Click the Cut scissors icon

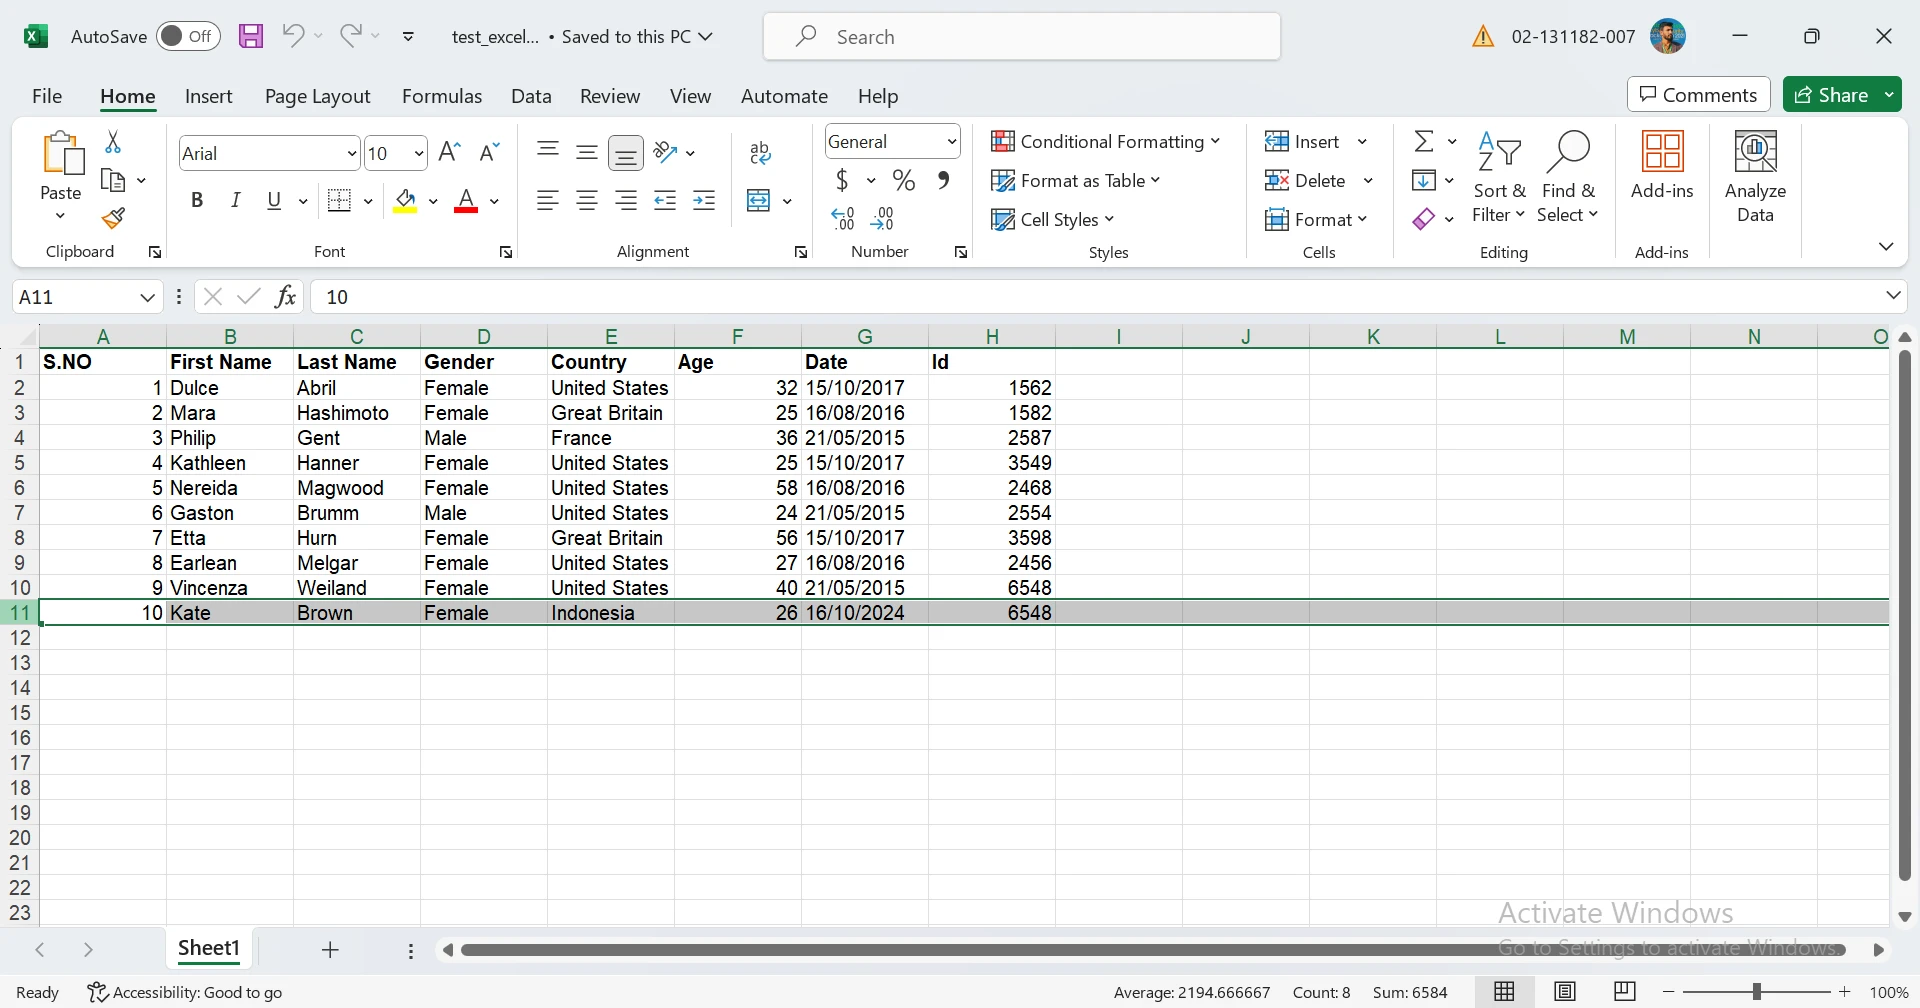tap(113, 143)
